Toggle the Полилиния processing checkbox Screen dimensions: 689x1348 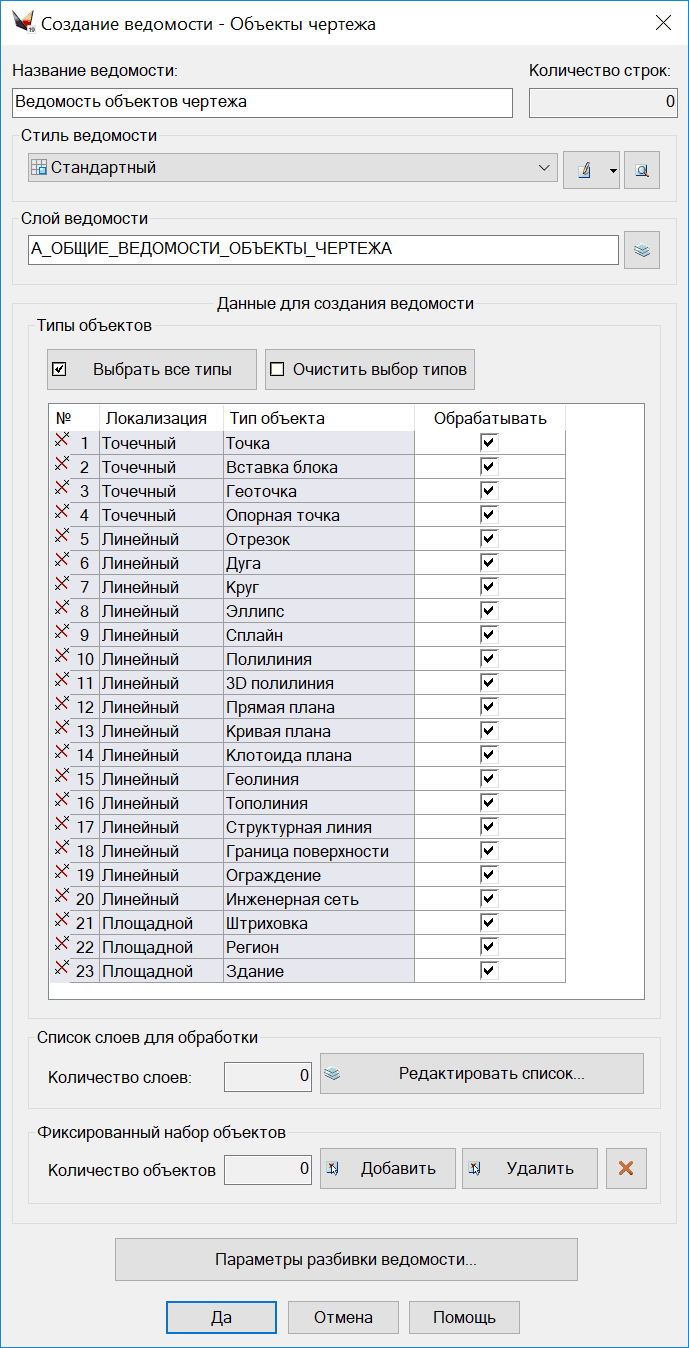pyautogui.click(x=489, y=658)
